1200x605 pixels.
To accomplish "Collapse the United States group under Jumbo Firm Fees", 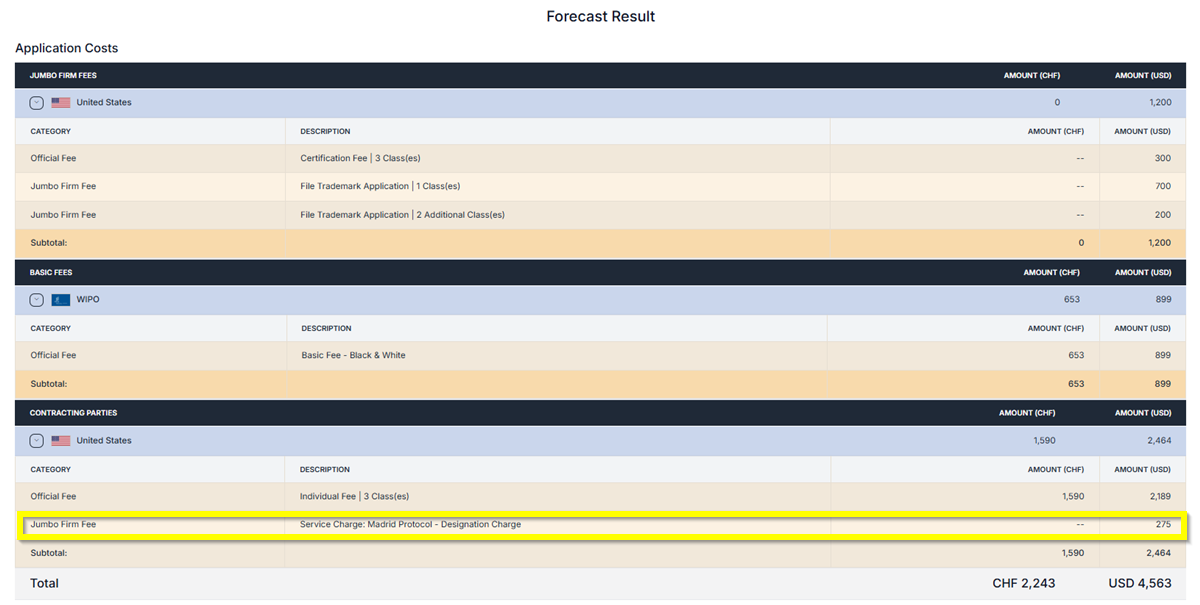I will (37, 103).
